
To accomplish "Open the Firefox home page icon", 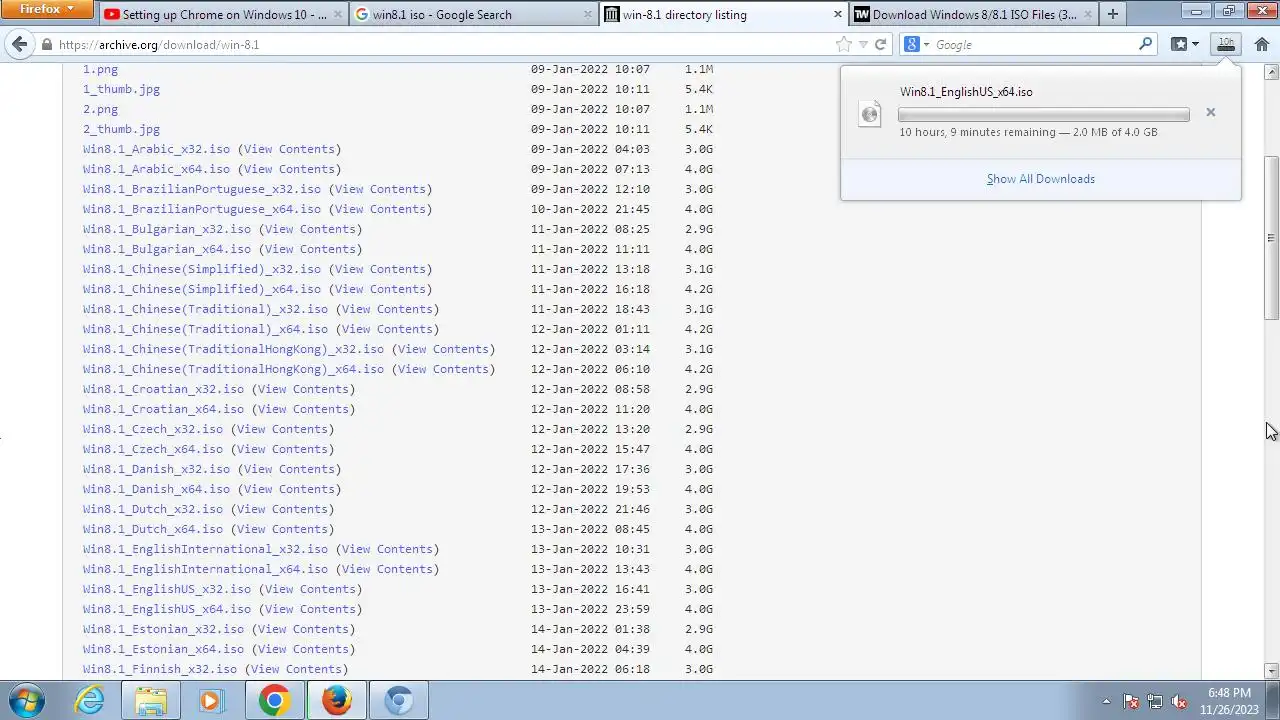I will [1262, 44].
